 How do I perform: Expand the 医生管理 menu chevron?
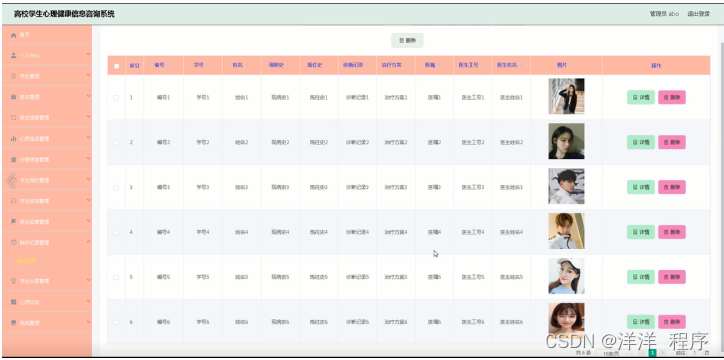[x=88, y=96]
